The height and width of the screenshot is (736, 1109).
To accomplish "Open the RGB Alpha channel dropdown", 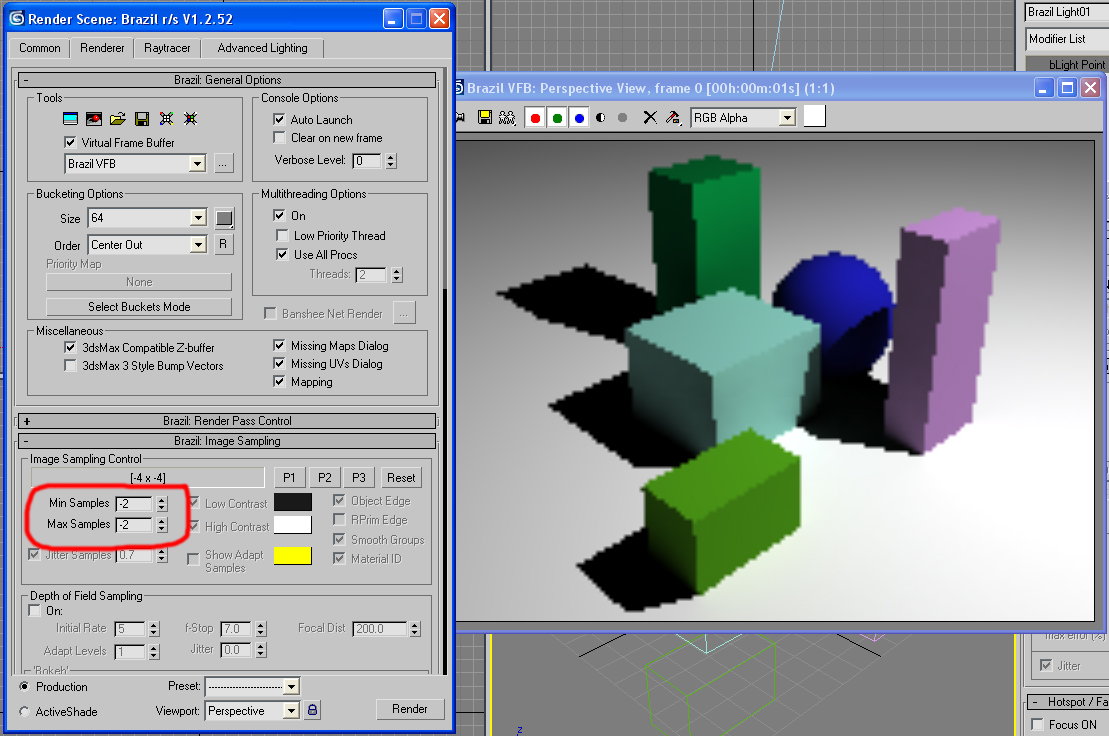I will [x=787, y=118].
